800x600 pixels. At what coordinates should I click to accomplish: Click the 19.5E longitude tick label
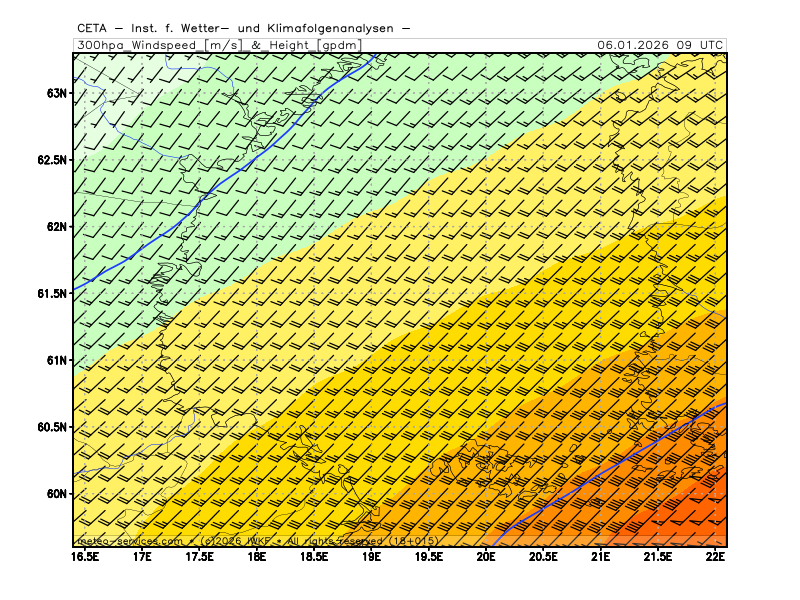[429, 555]
